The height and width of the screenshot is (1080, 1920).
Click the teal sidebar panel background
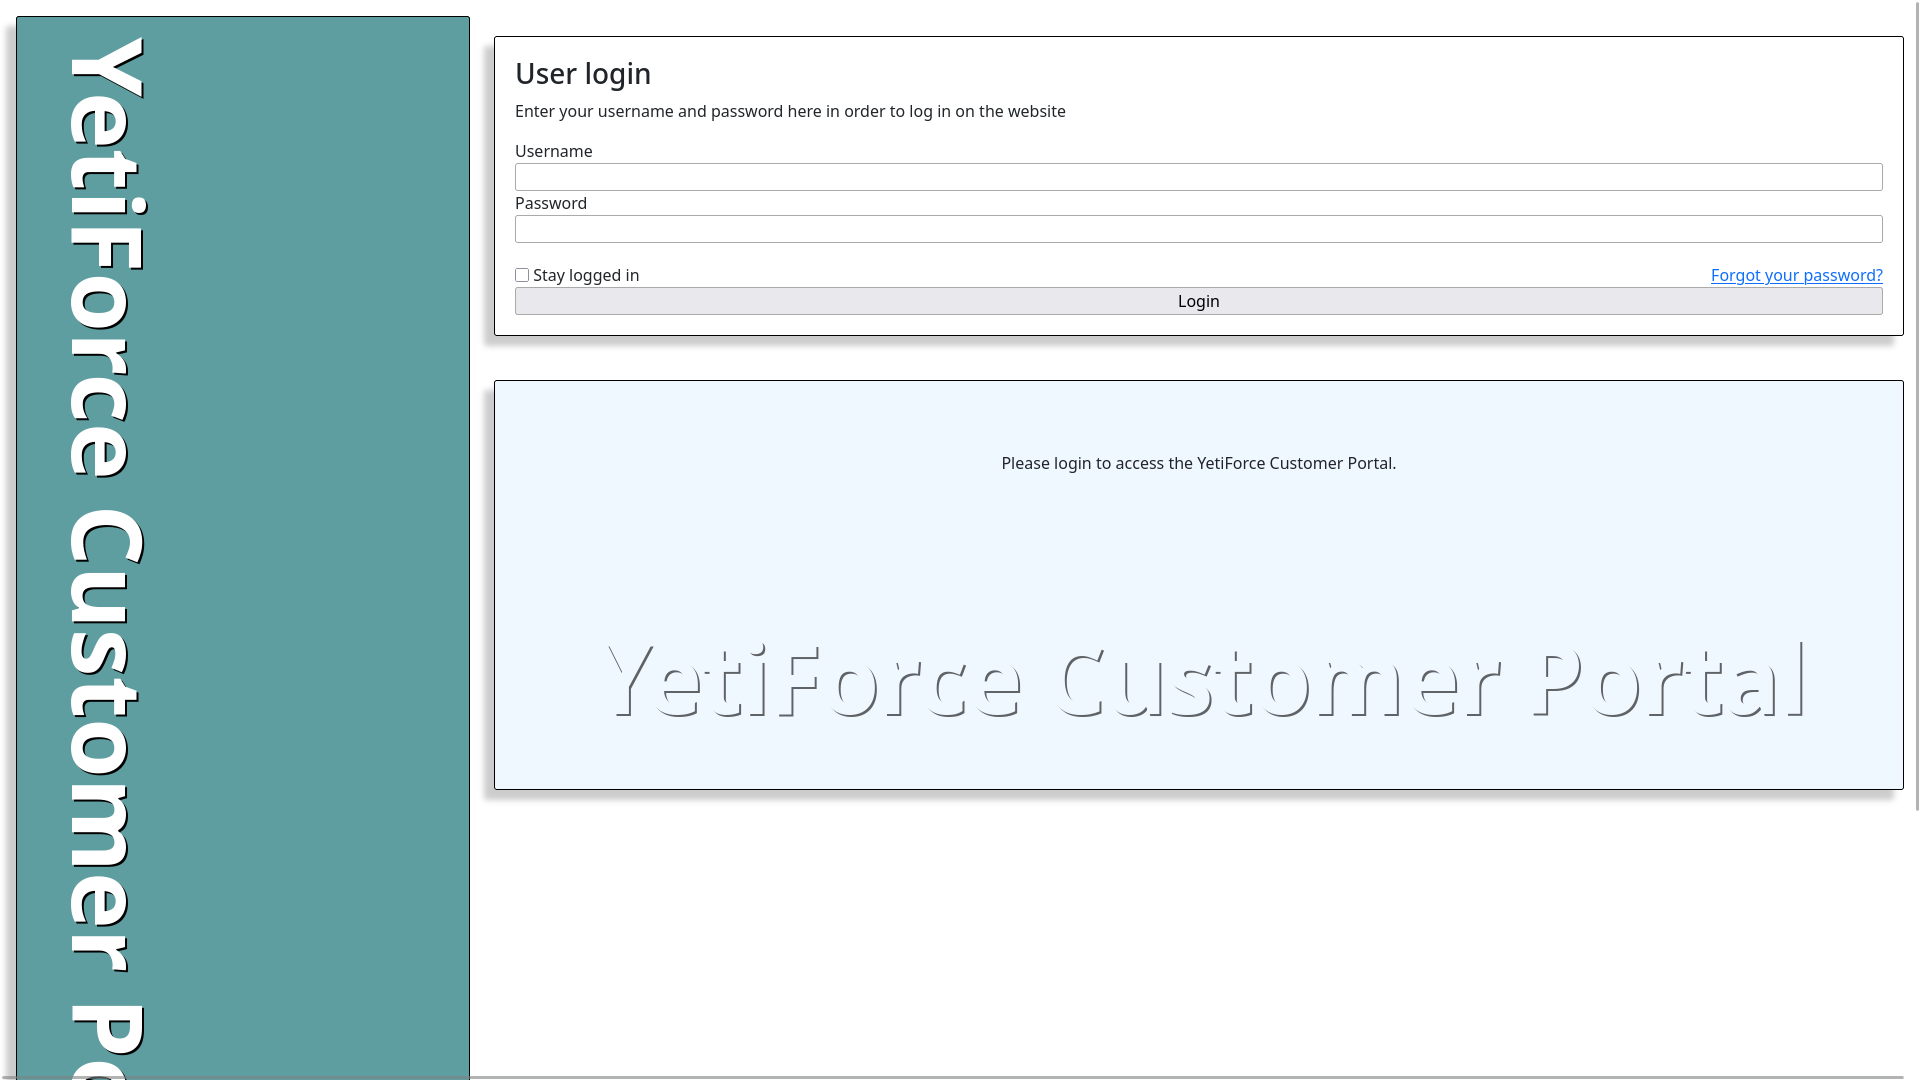(320, 540)
